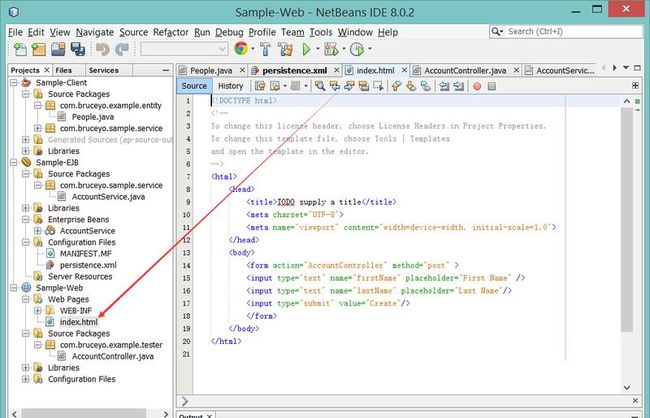Expand the Generated Sources node

(x=26, y=139)
